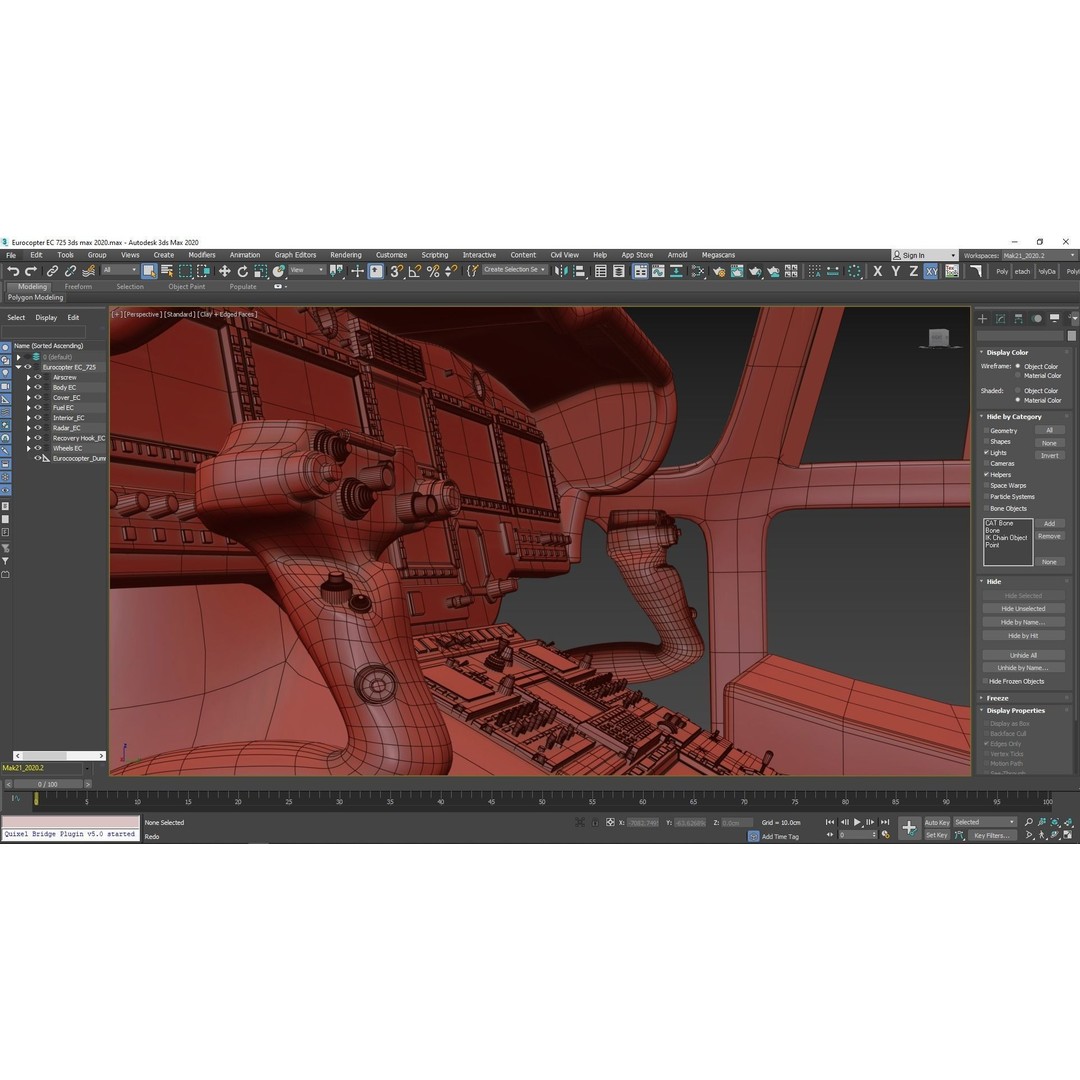Screen dimensions: 1080x1080
Task: Click the Align tool icon
Action: pyautogui.click(x=579, y=271)
